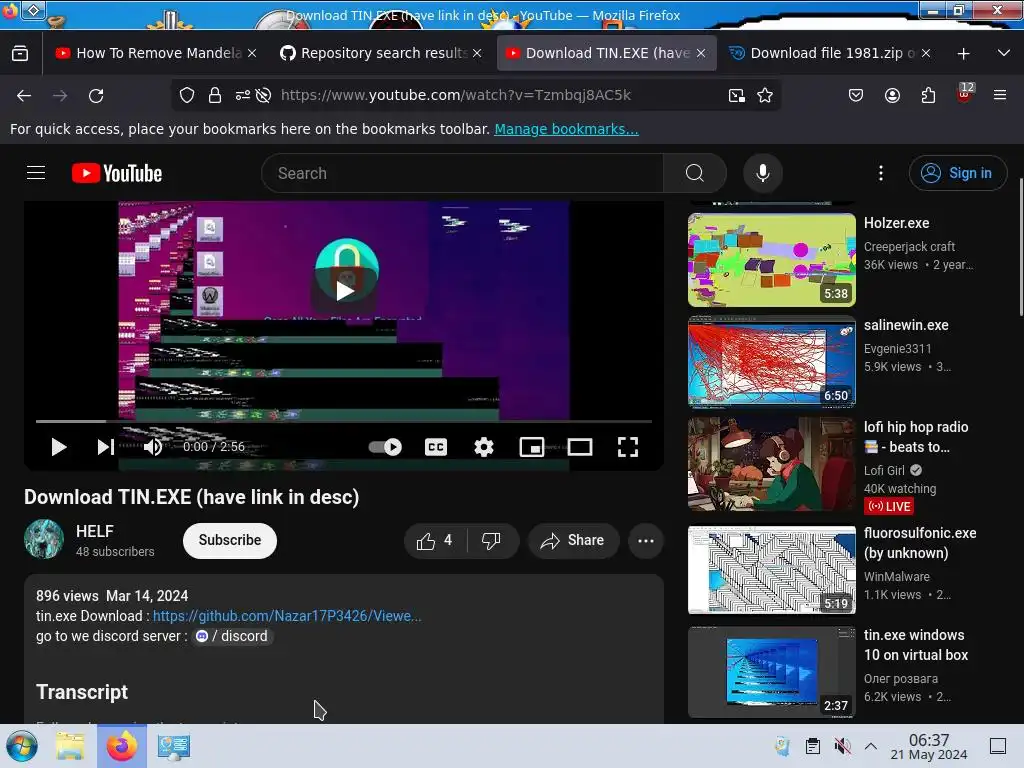Open fluorosulfonic.exe video title
1024x768 pixels.
tap(920, 543)
